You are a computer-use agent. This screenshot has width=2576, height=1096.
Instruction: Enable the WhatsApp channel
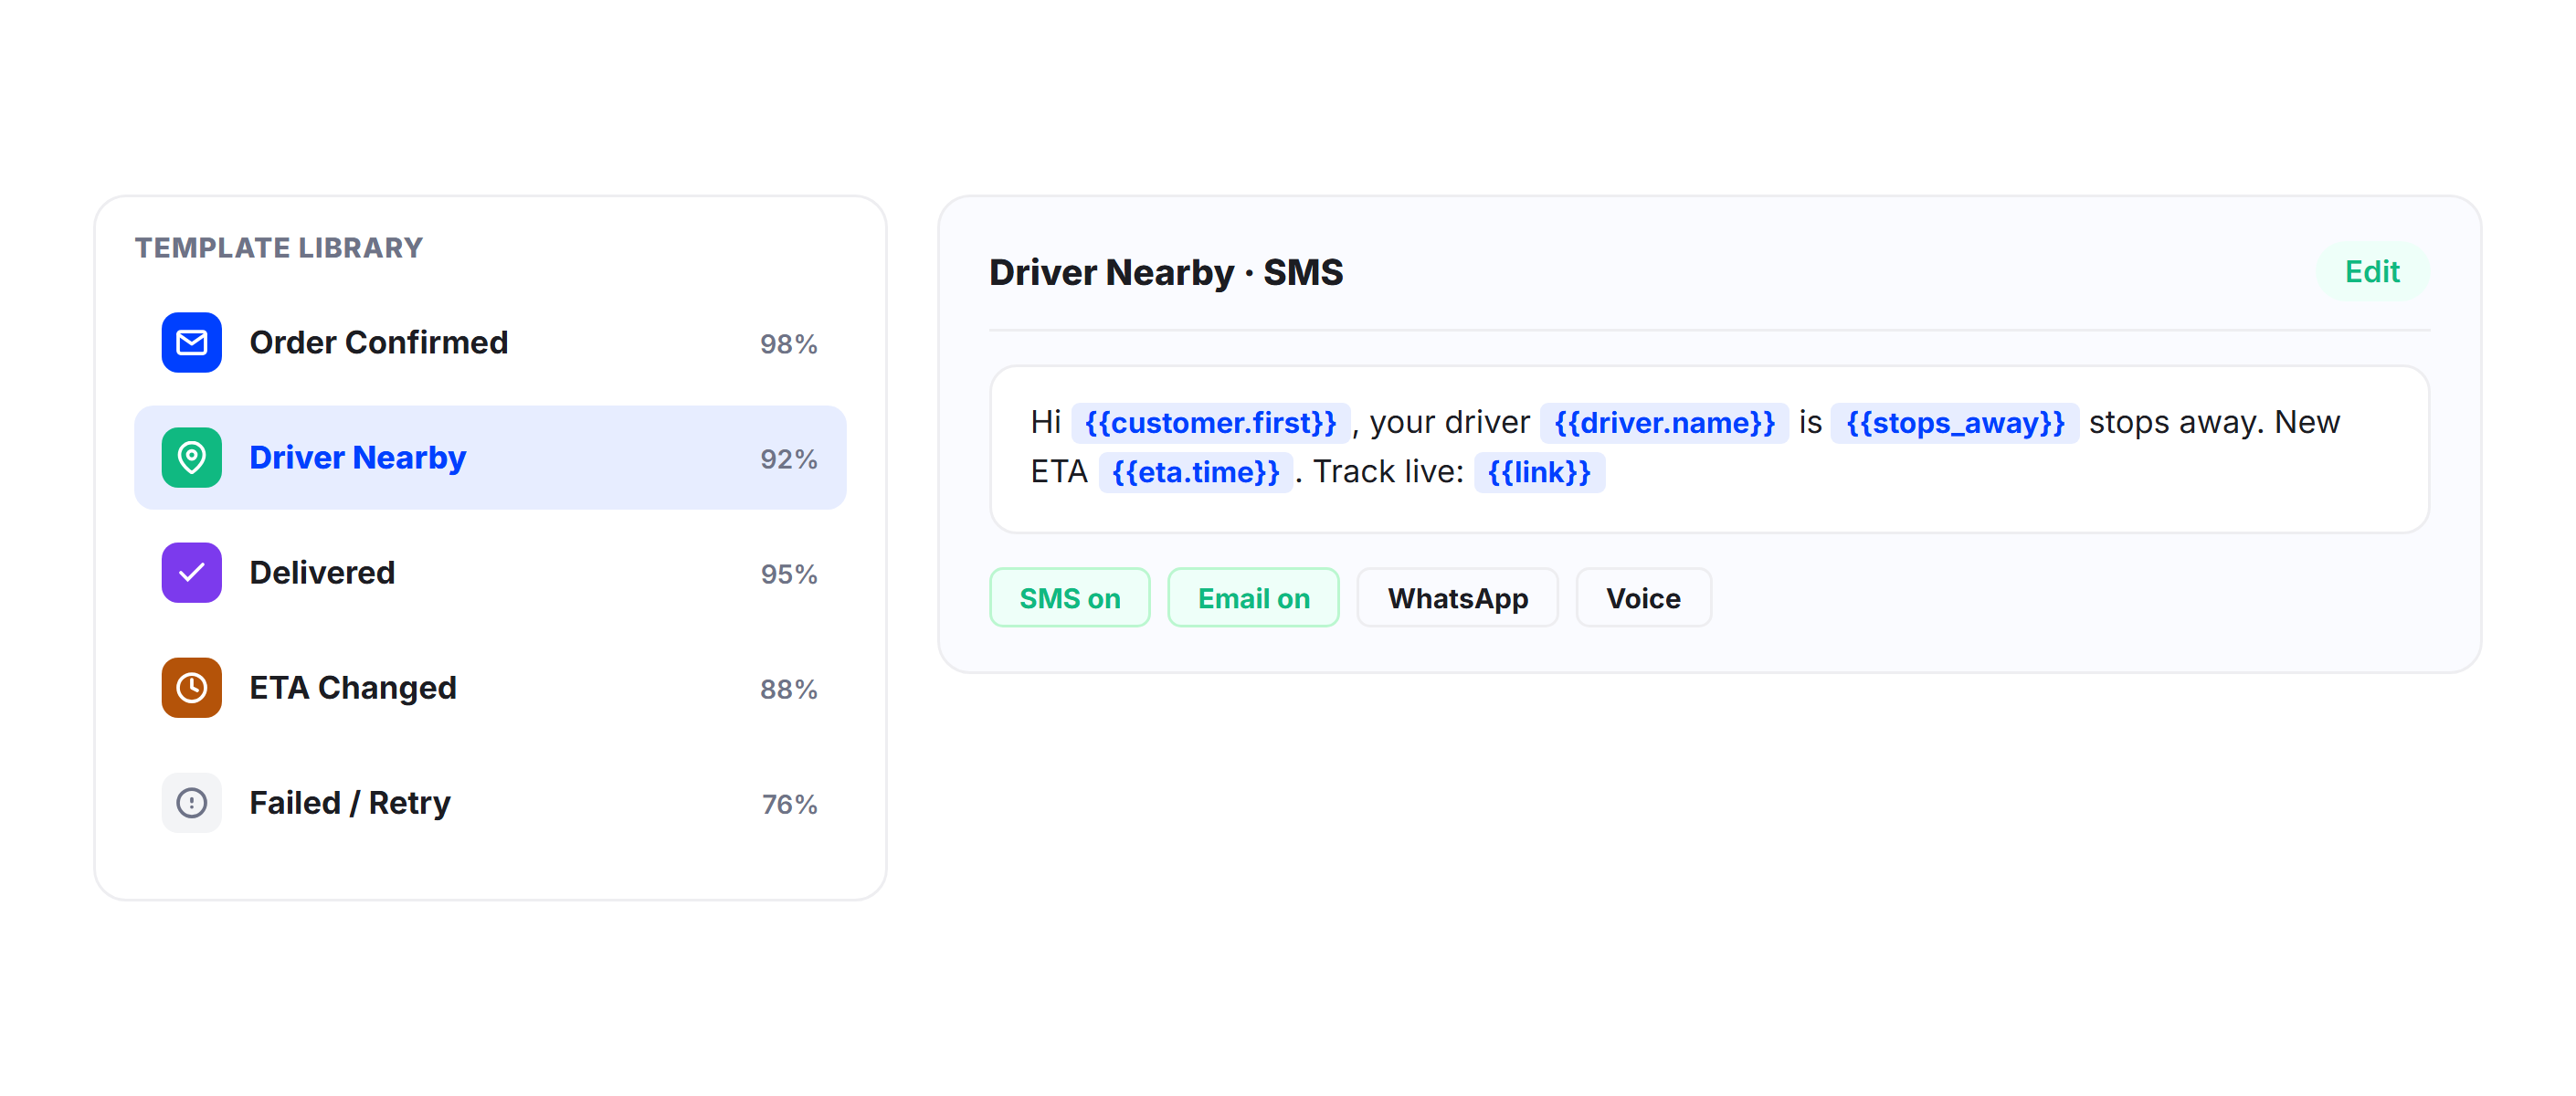point(1457,598)
